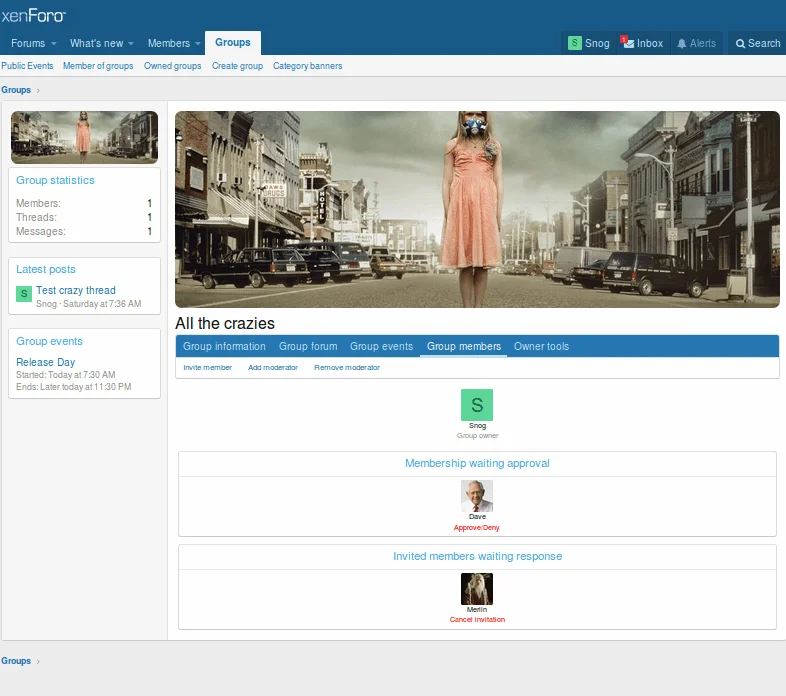Click Snog avatar beside Test crazy thread
The height and width of the screenshot is (696, 786).
(x=24, y=294)
